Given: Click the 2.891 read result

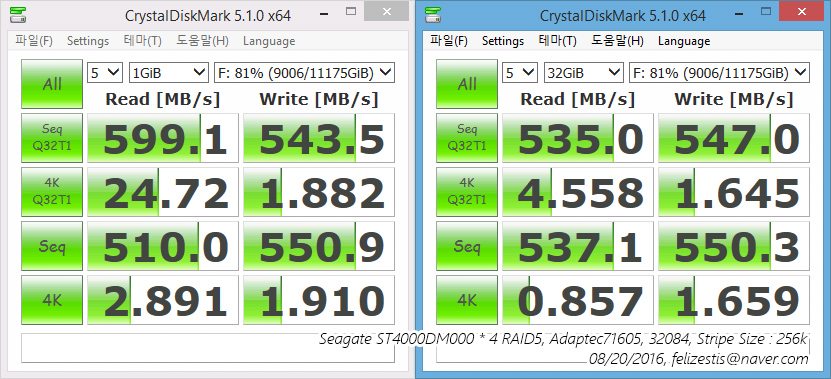Looking at the screenshot, I should 163,301.
